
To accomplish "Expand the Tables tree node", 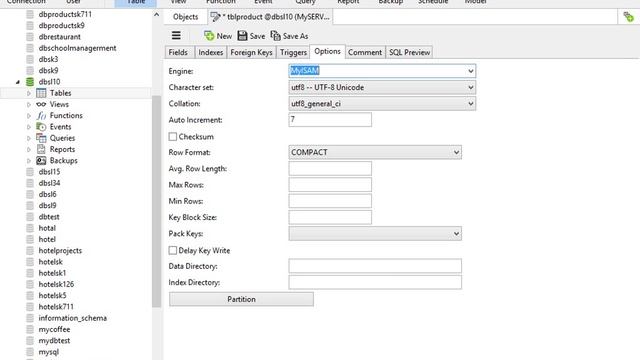I will click(29, 93).
